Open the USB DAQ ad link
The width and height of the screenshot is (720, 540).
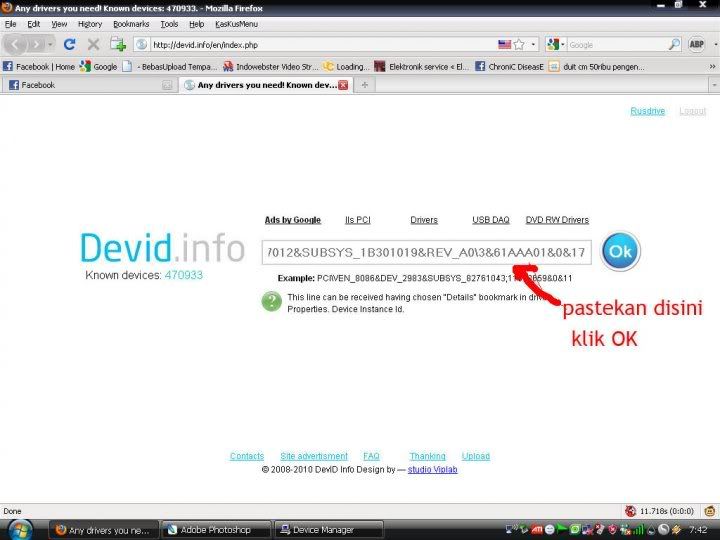point(491,220)
